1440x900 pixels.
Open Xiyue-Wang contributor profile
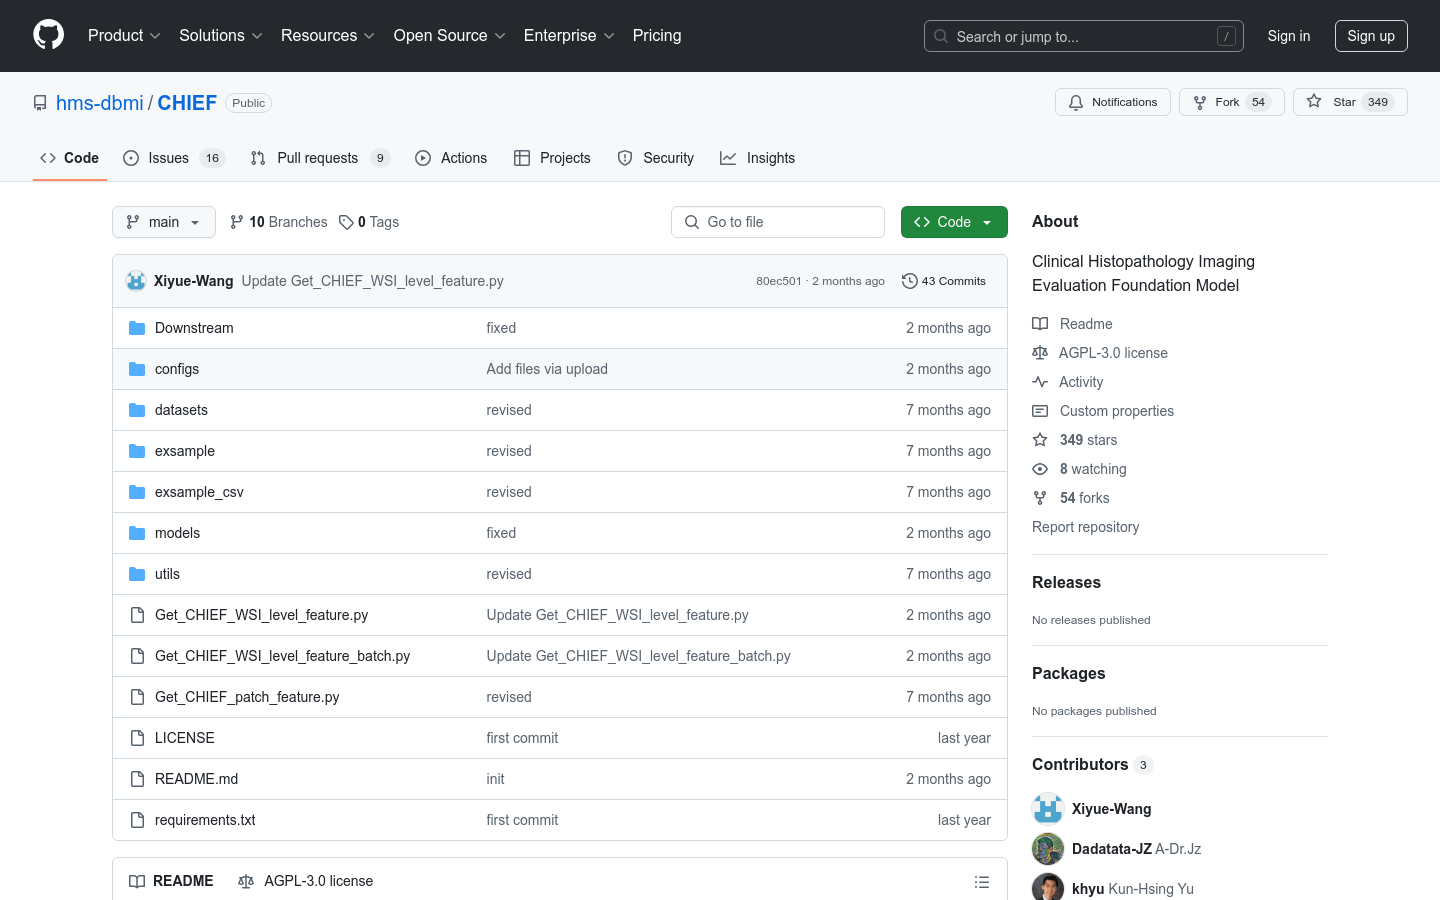click(x=1111, y=809)
